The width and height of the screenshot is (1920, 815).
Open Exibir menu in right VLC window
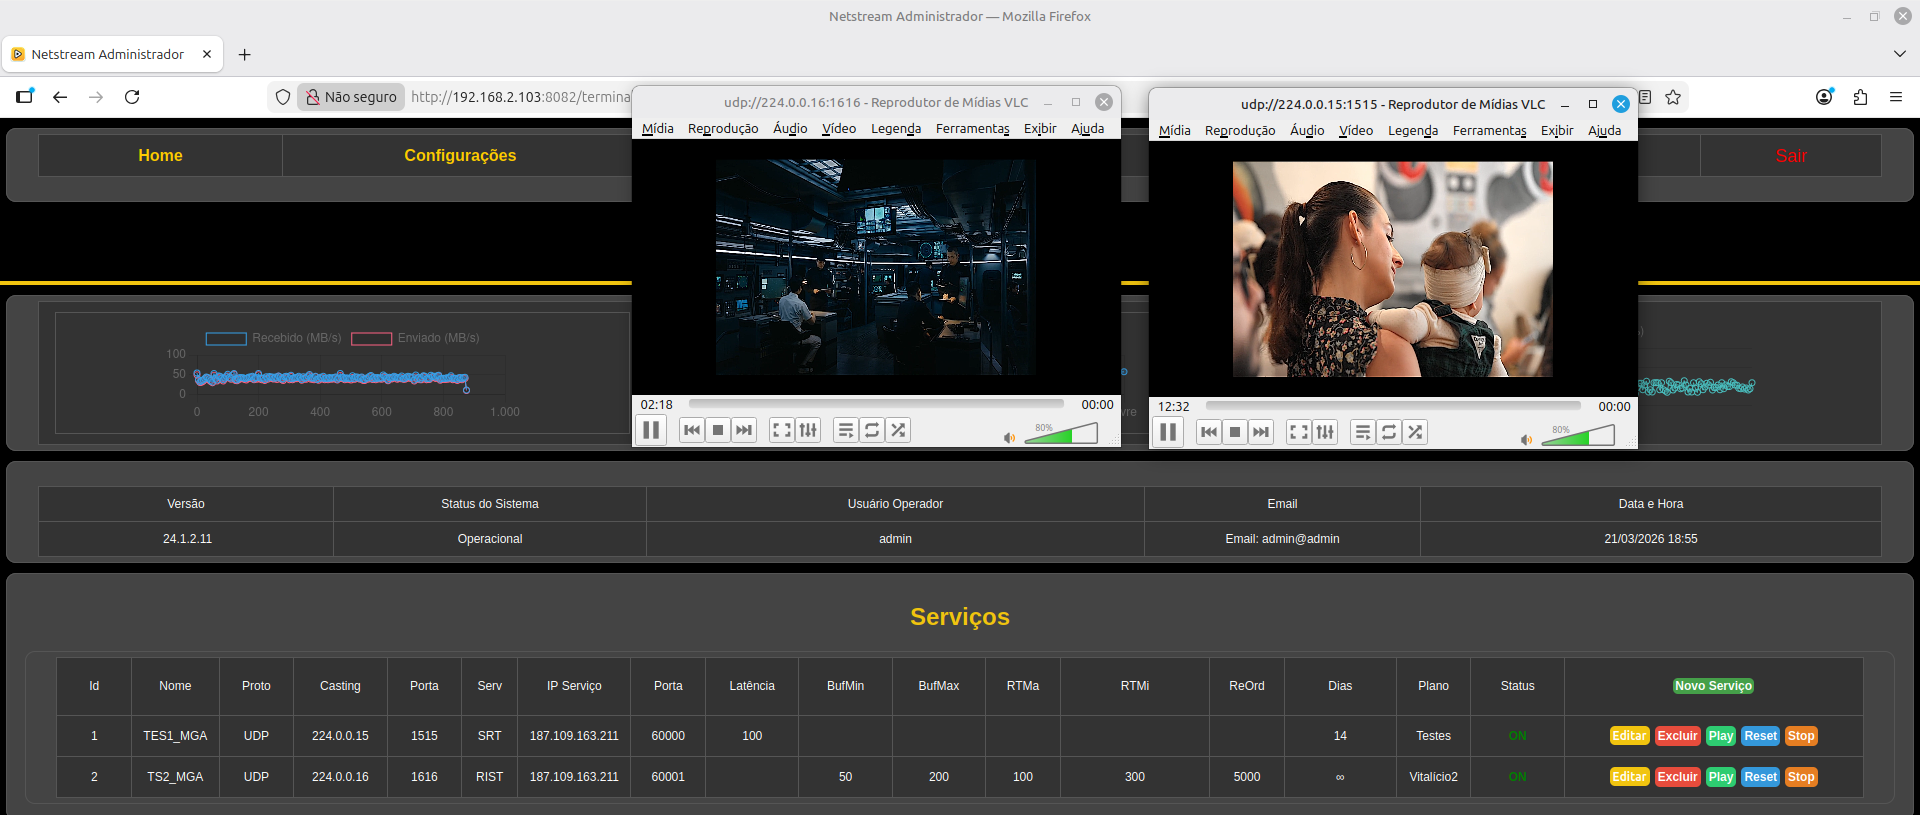click(x=1557, y=131)
